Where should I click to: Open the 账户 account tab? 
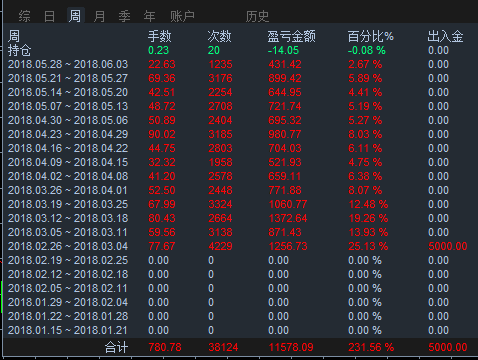pos(182,16)
